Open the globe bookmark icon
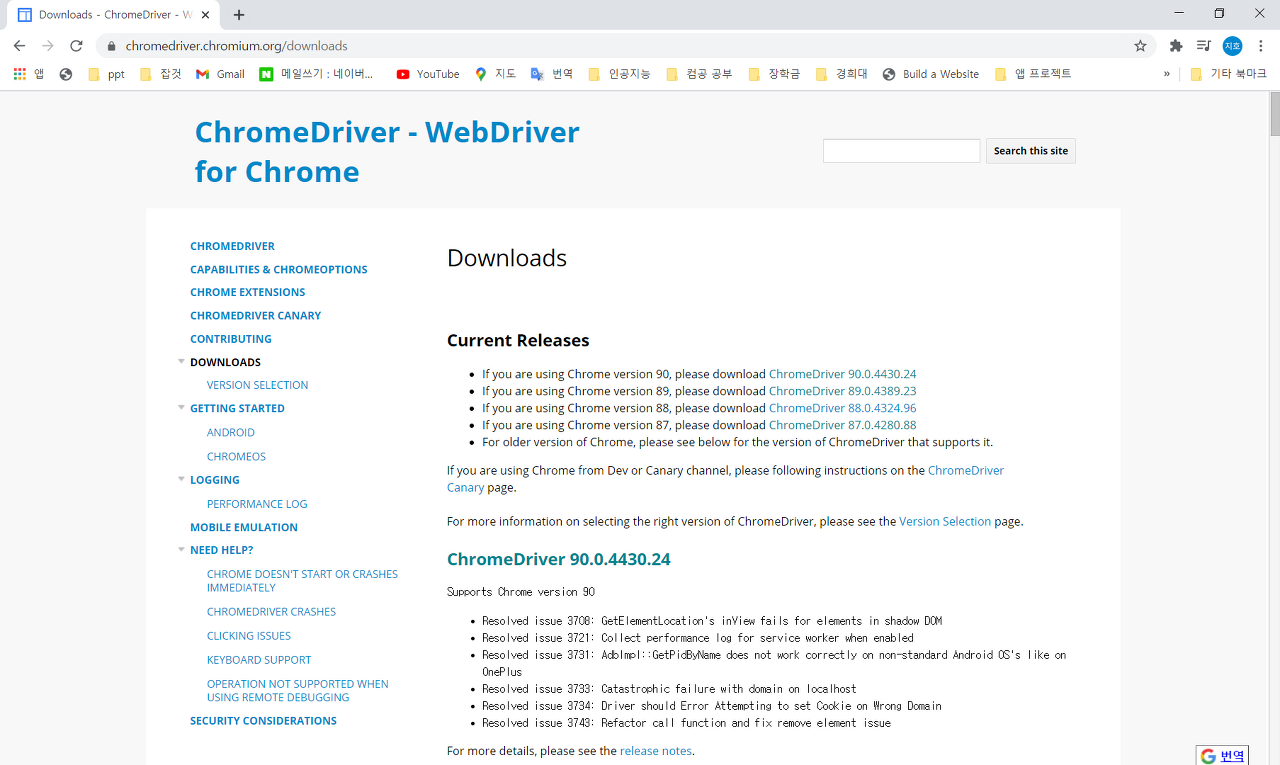The image size is (1280, 765). 66,74
